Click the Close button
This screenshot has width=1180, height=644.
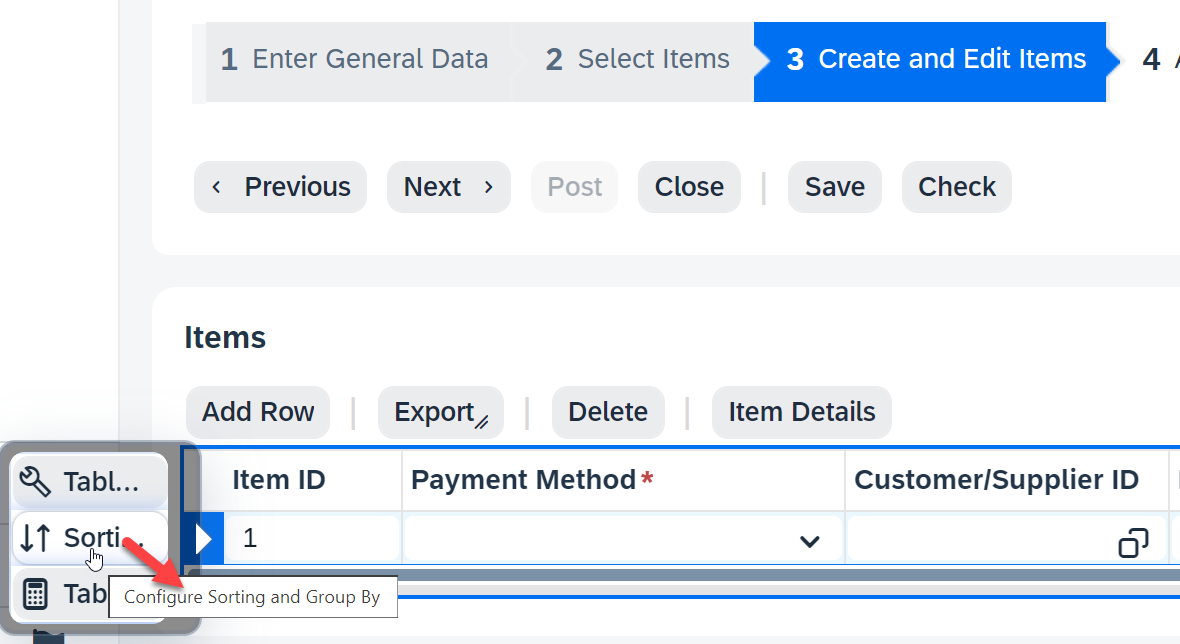click(689, 187)
